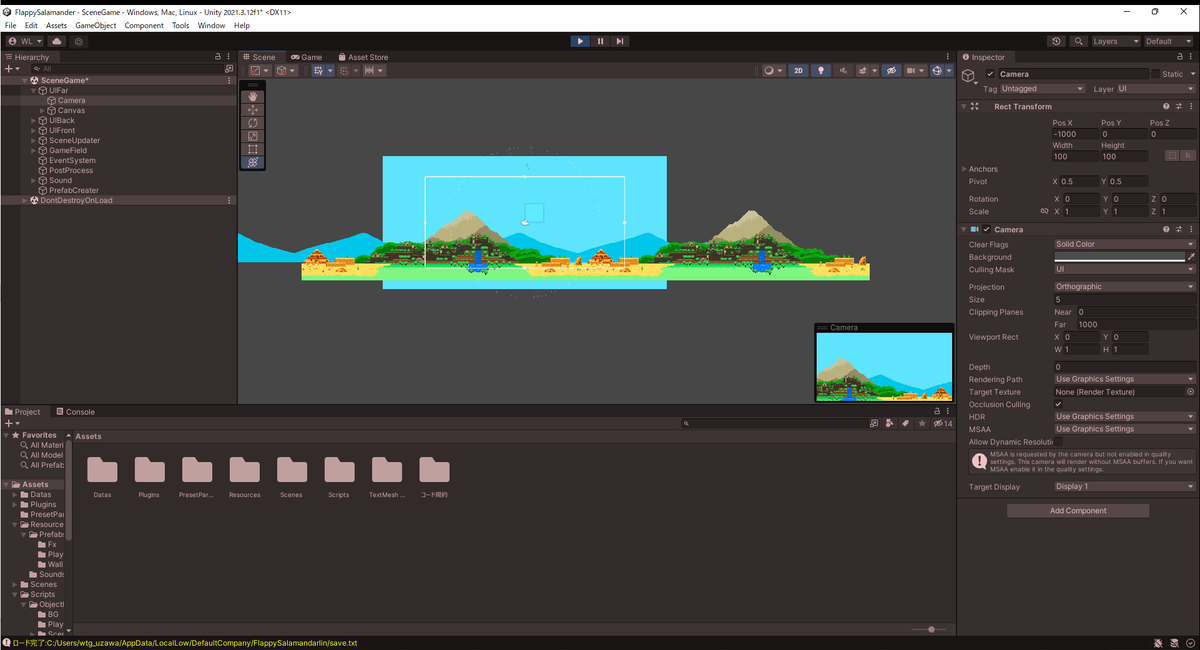Open cloud services icon

point(57,41)
